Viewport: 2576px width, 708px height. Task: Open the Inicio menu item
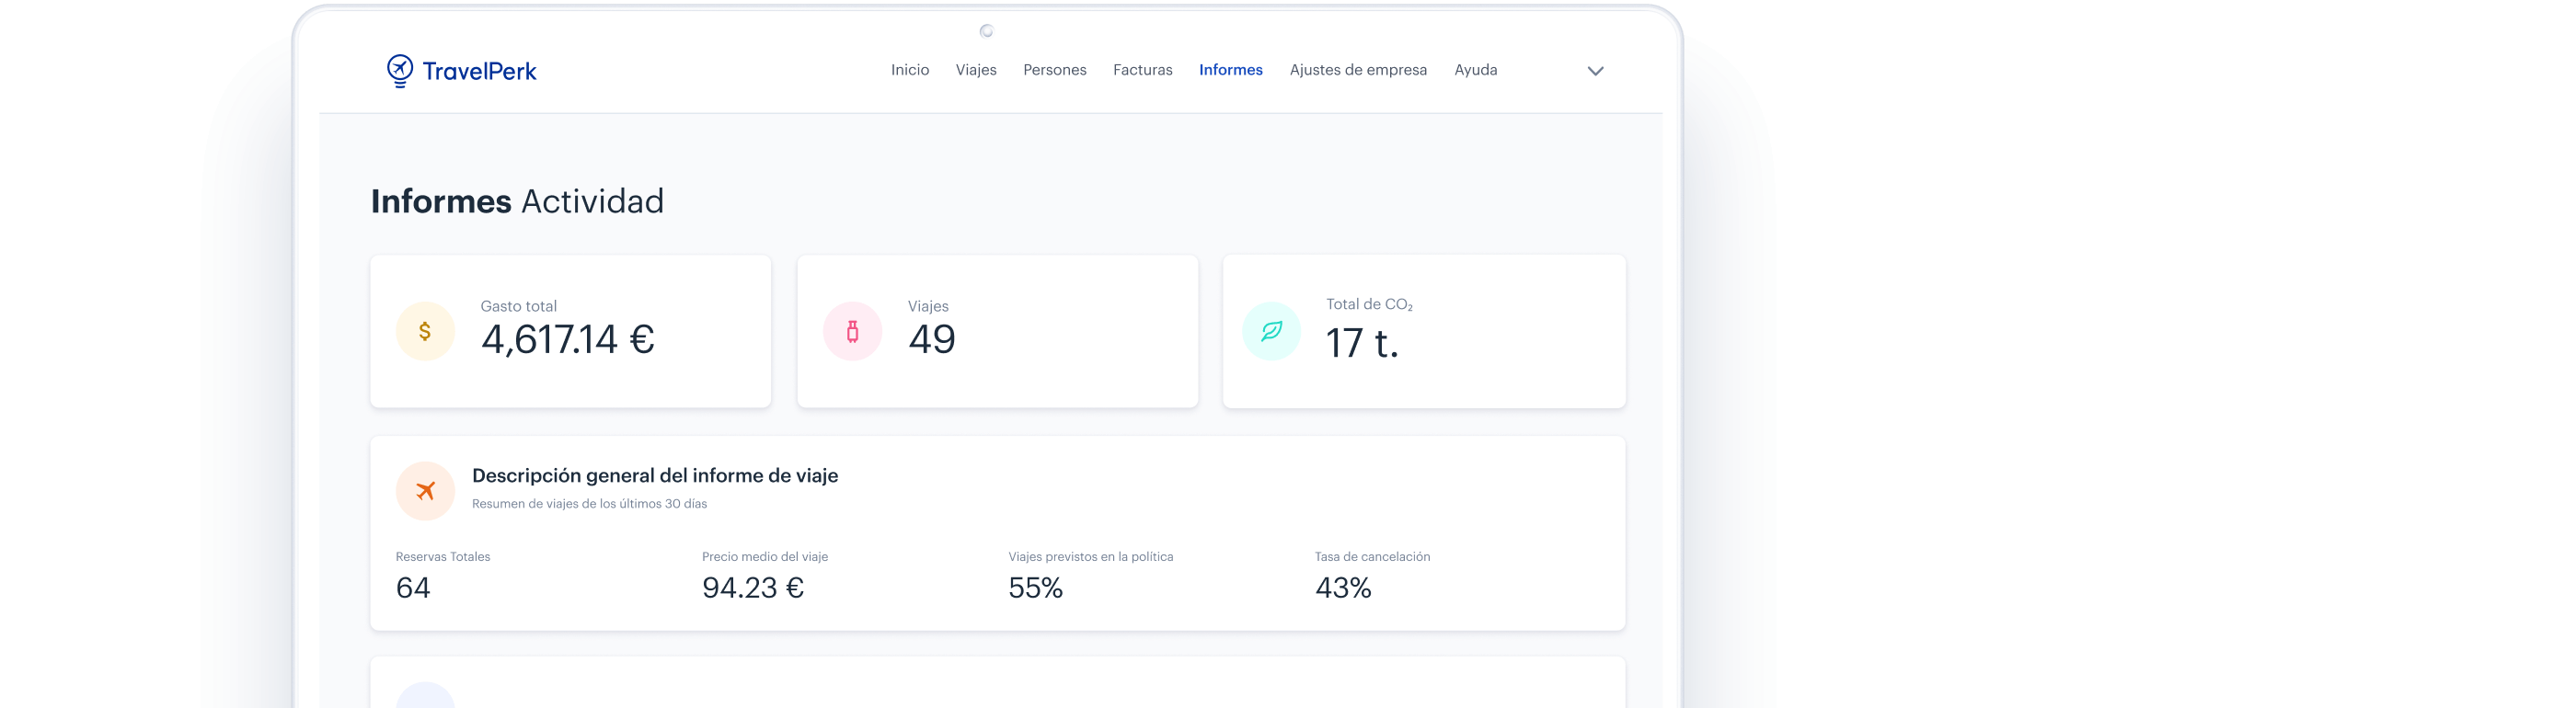click(x=909, y=70)
